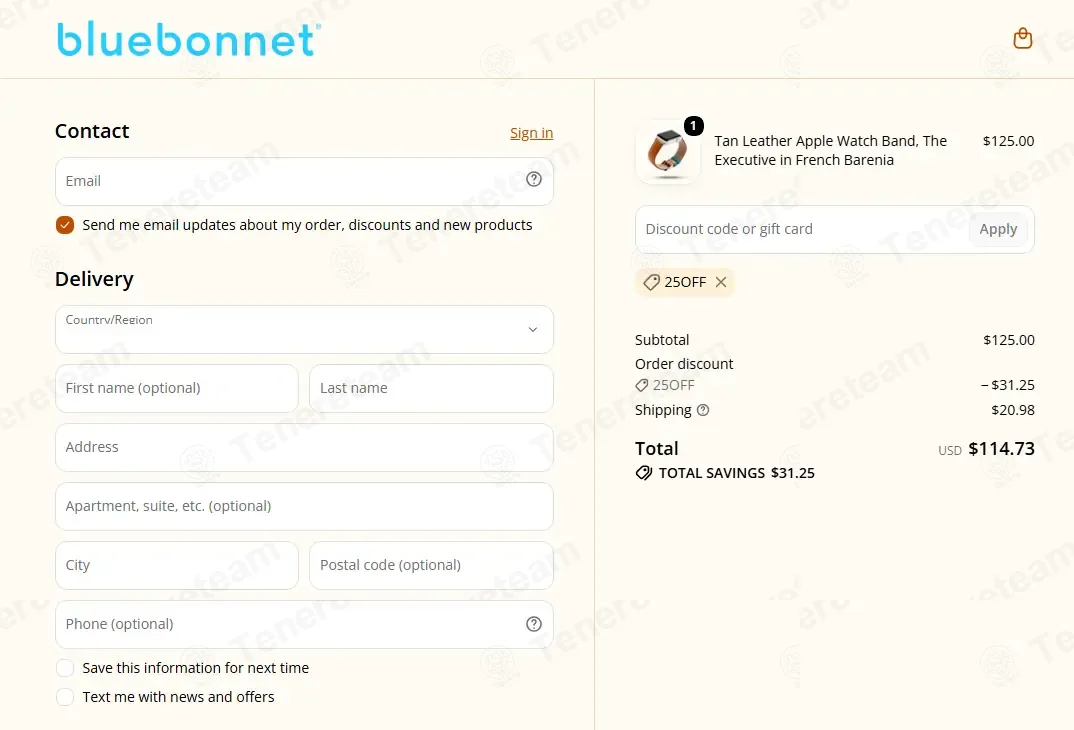Check Text me with news and offers
Screen dimensions: 1074x730
point(65,697)
